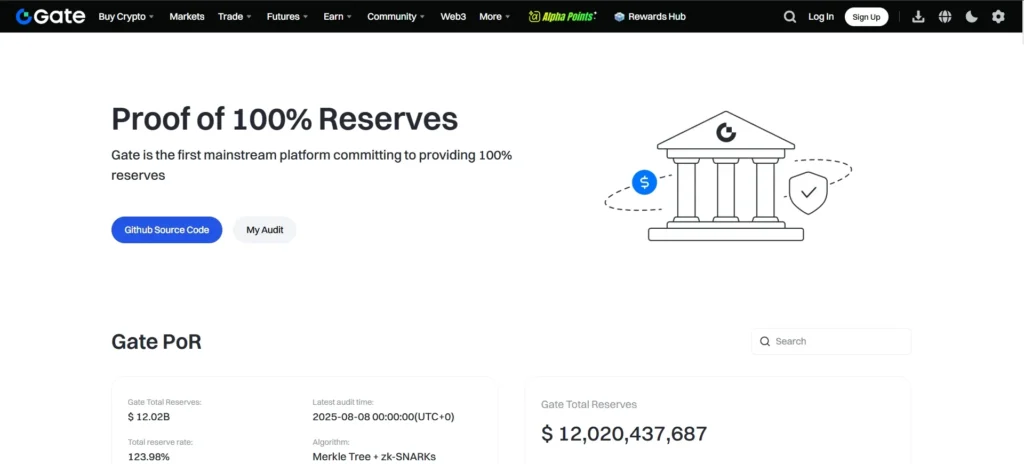Focus the Gate PoR search field
The width and height of the screenshot is (1024, 464).
coord(831,341)
